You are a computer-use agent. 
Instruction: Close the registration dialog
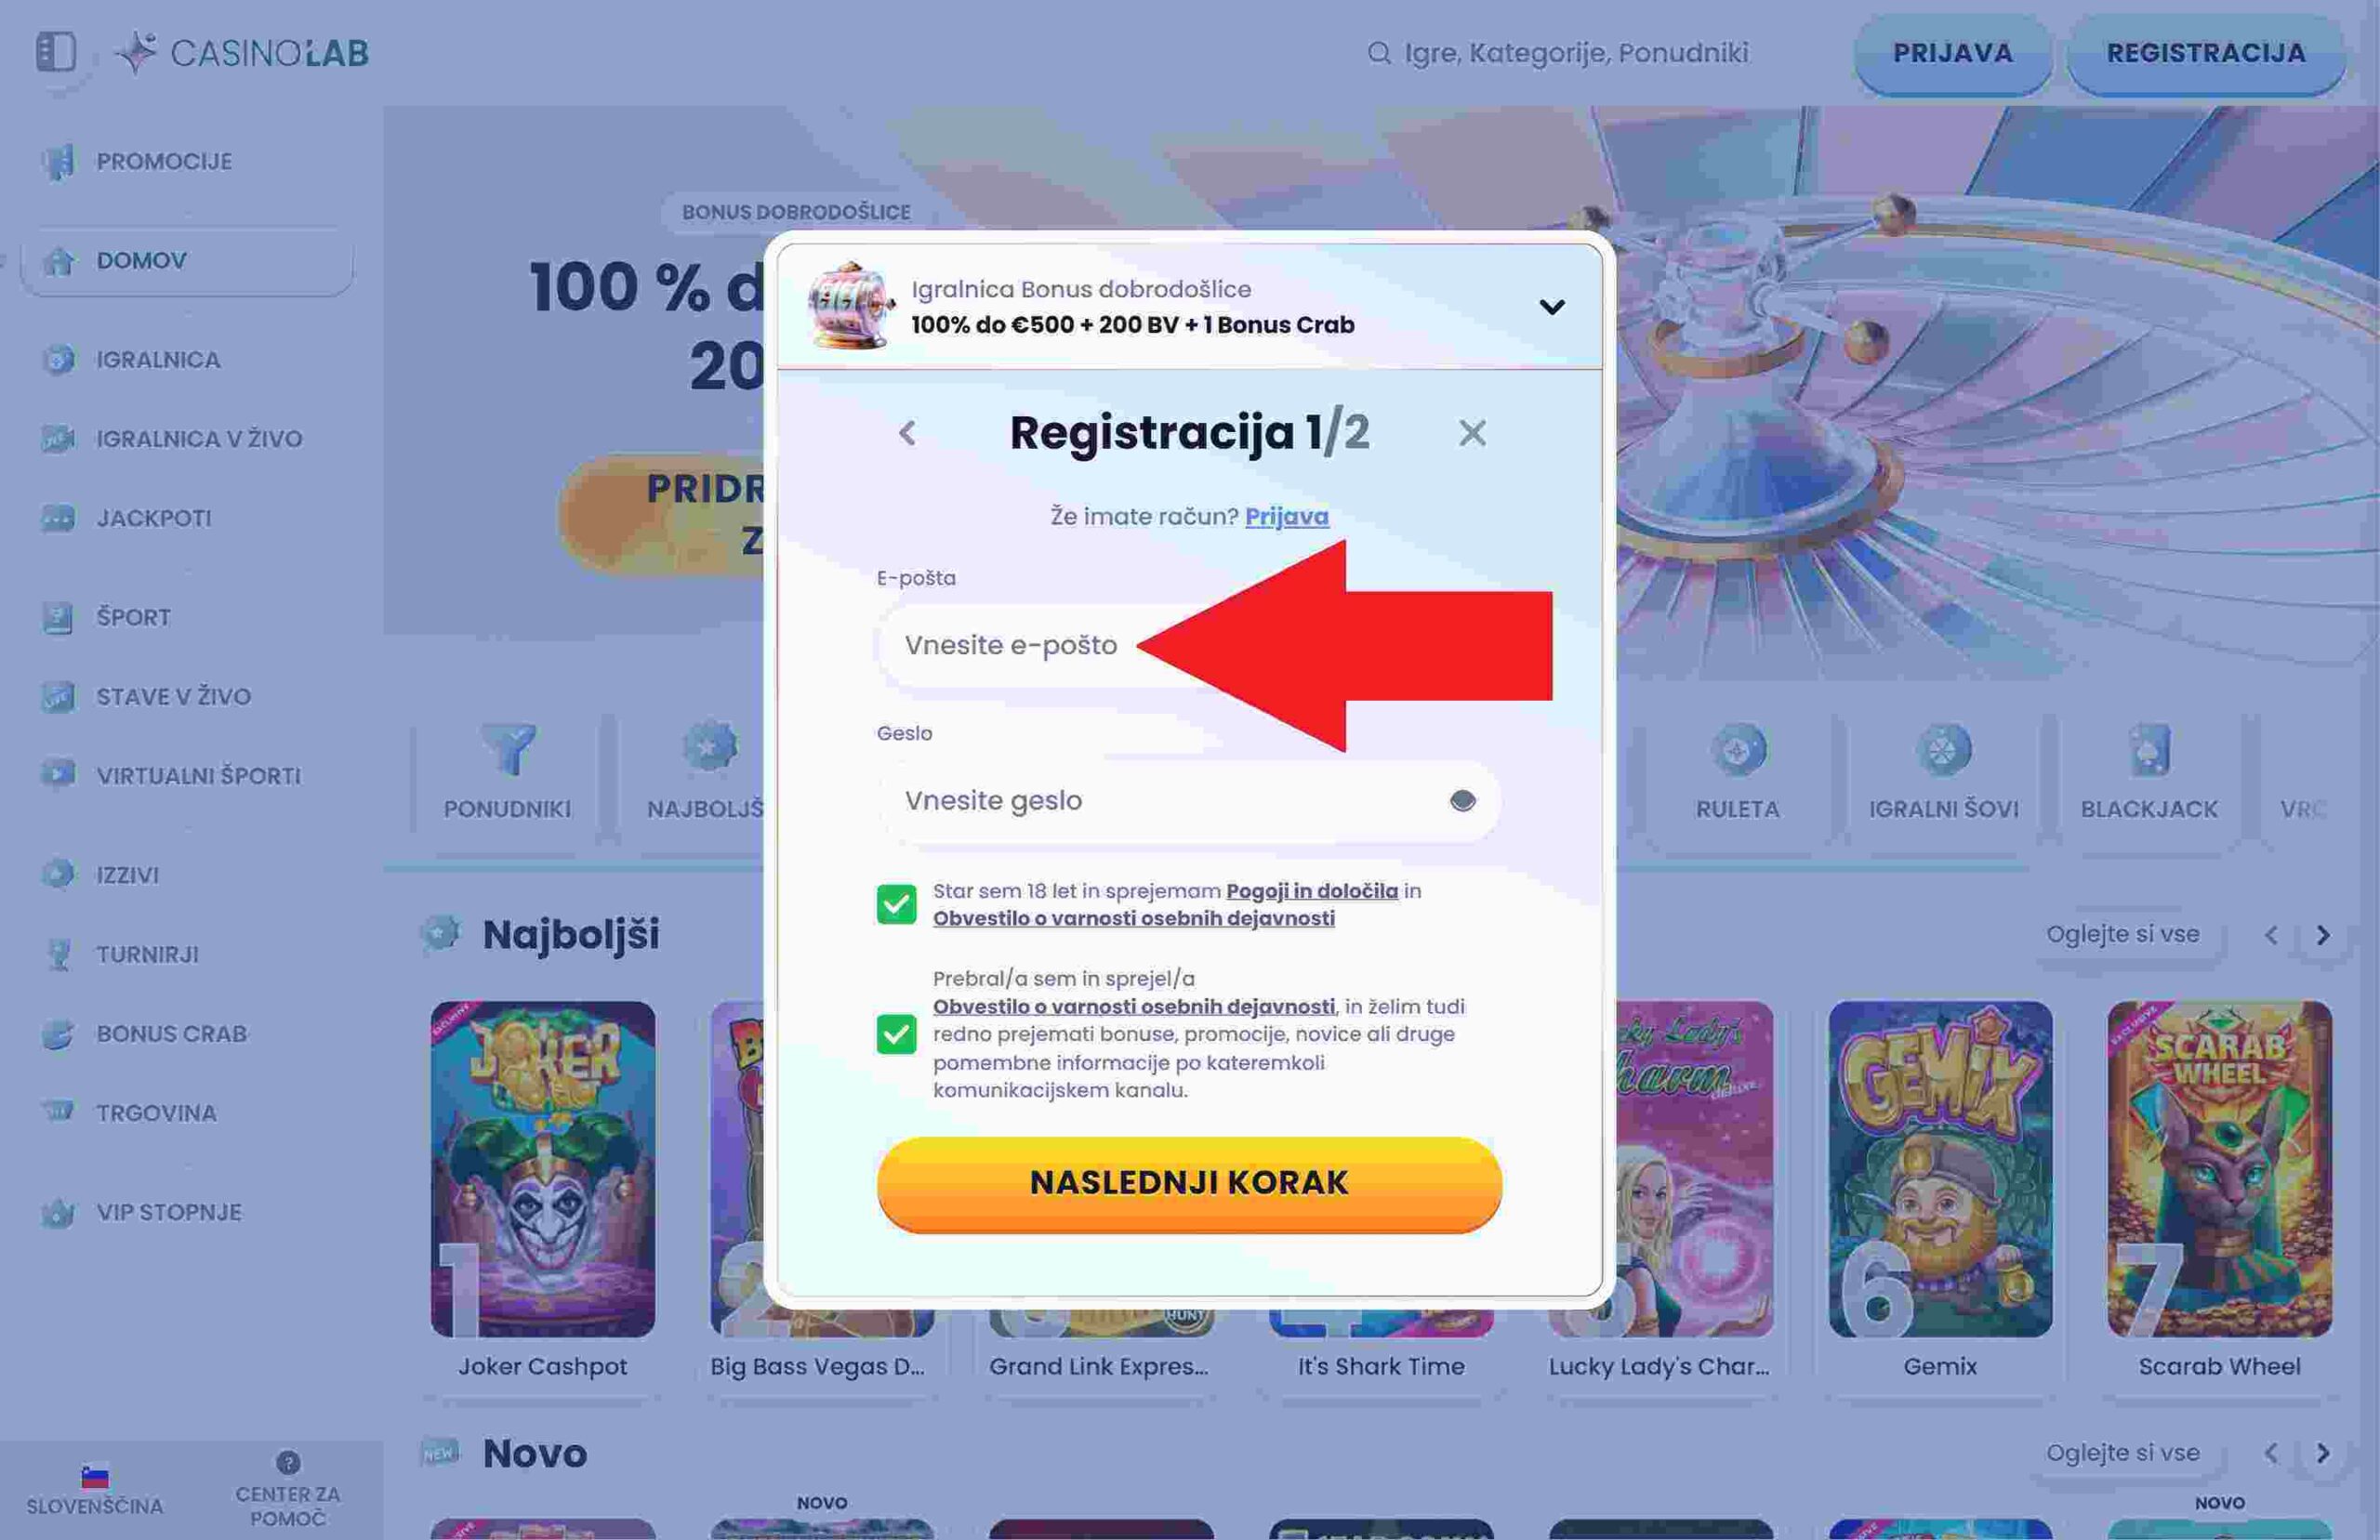(x=1472, y=433)
